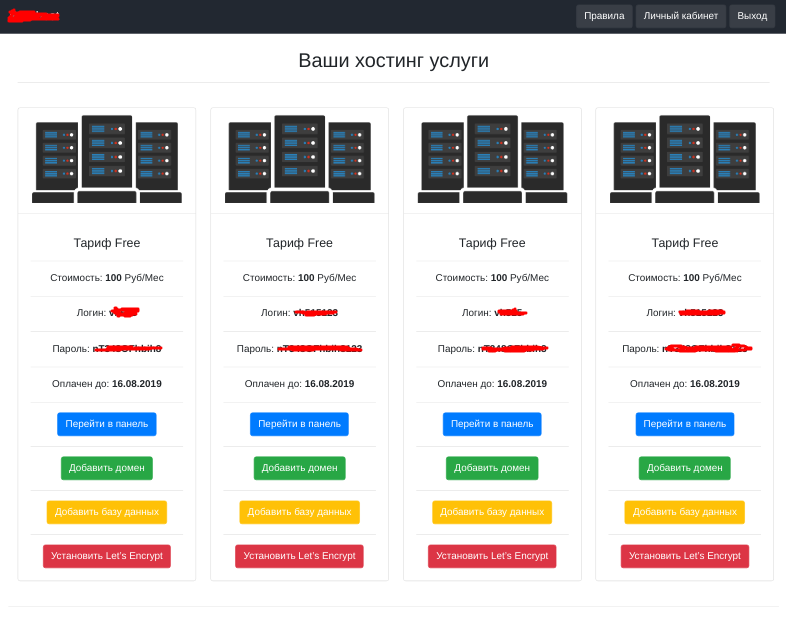
Task: Click the server rack image in first card
Action: coord(107,160)
